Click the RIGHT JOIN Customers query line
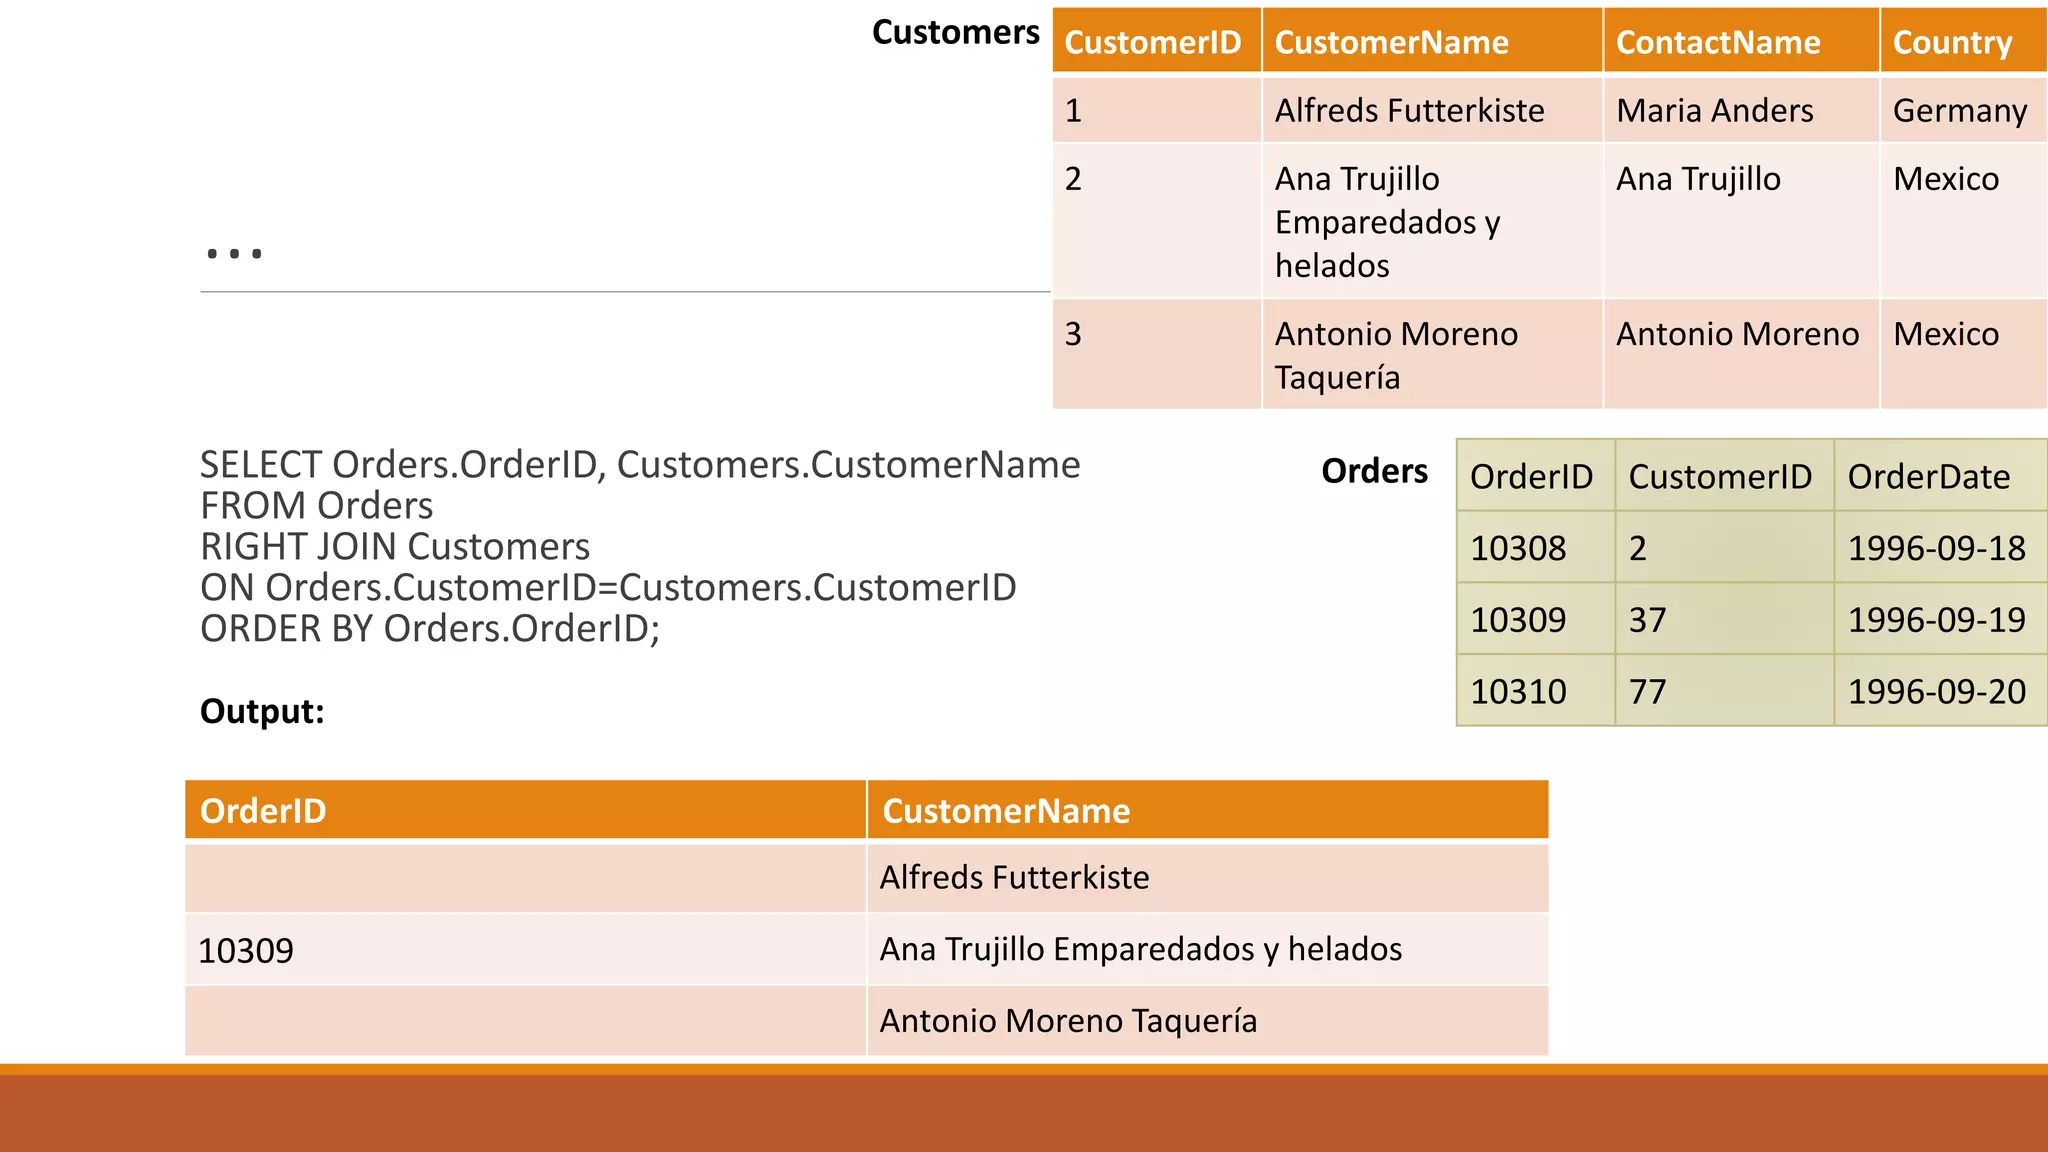 (395, 547)
